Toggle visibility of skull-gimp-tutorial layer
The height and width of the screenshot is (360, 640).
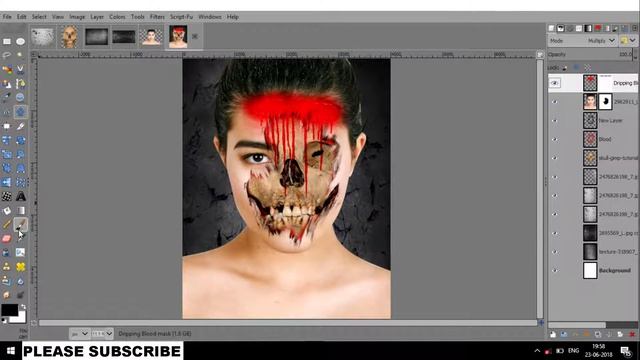(554, 158)
